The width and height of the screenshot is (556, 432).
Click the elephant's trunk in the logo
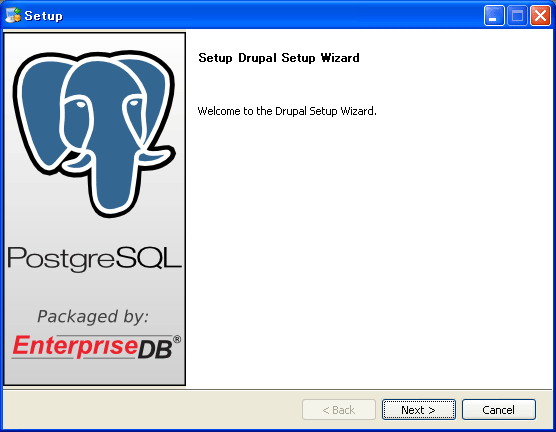click(114, 181)
